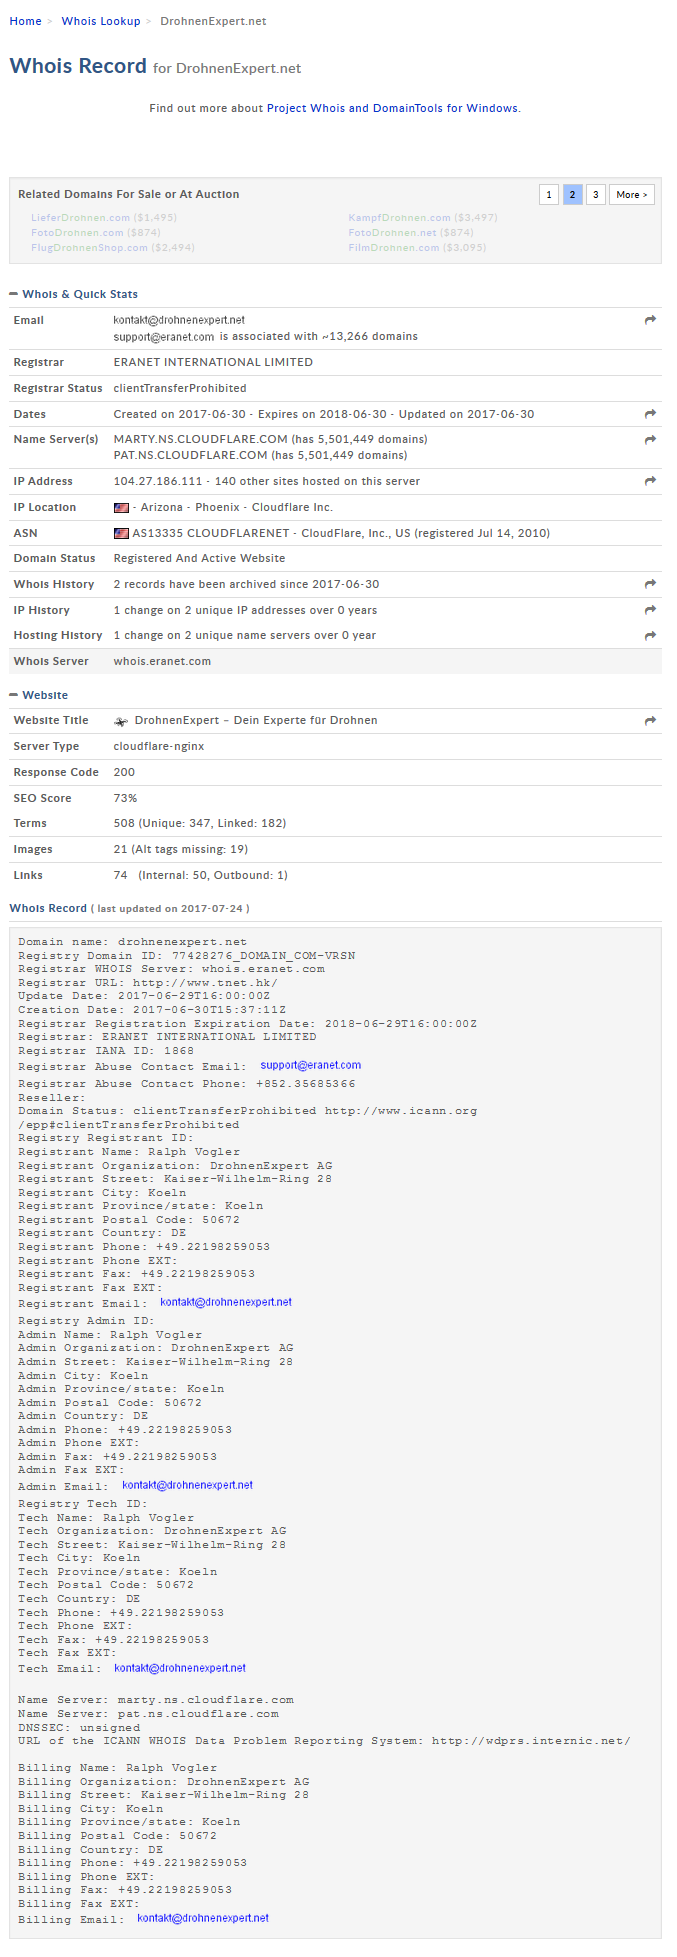Open the share arrow in the IP History row
This screenshot has width=677, height=1957.
click(650, 610)
